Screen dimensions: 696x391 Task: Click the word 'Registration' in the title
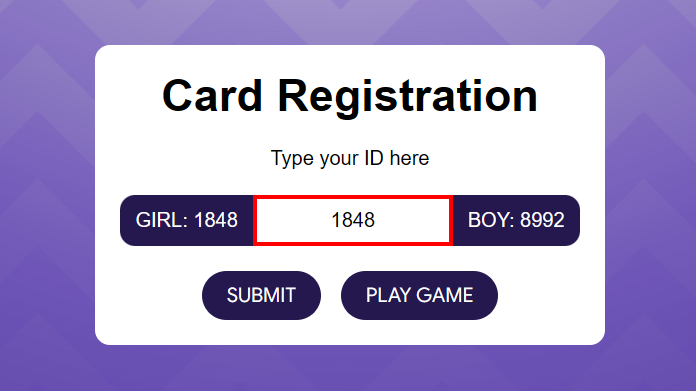[407, 96]
